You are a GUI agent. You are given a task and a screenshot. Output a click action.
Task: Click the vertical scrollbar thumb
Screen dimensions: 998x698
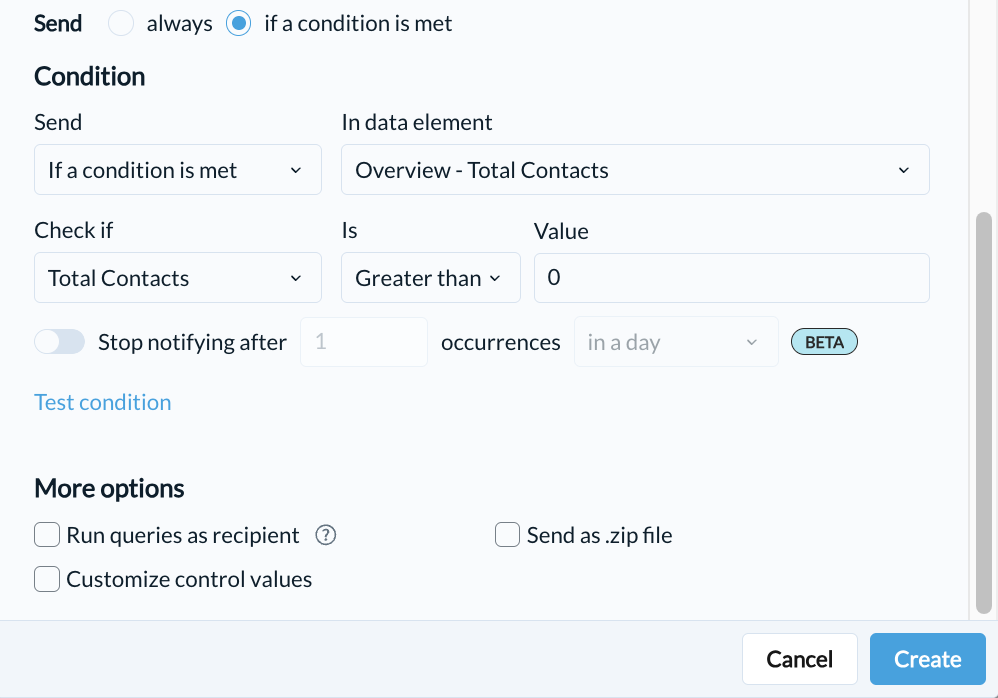(984, 413)
